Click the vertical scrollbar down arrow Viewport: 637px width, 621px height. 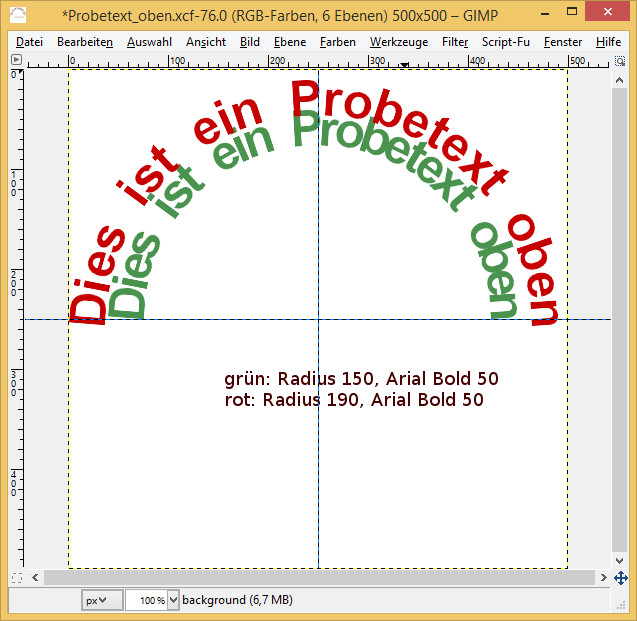619,561
